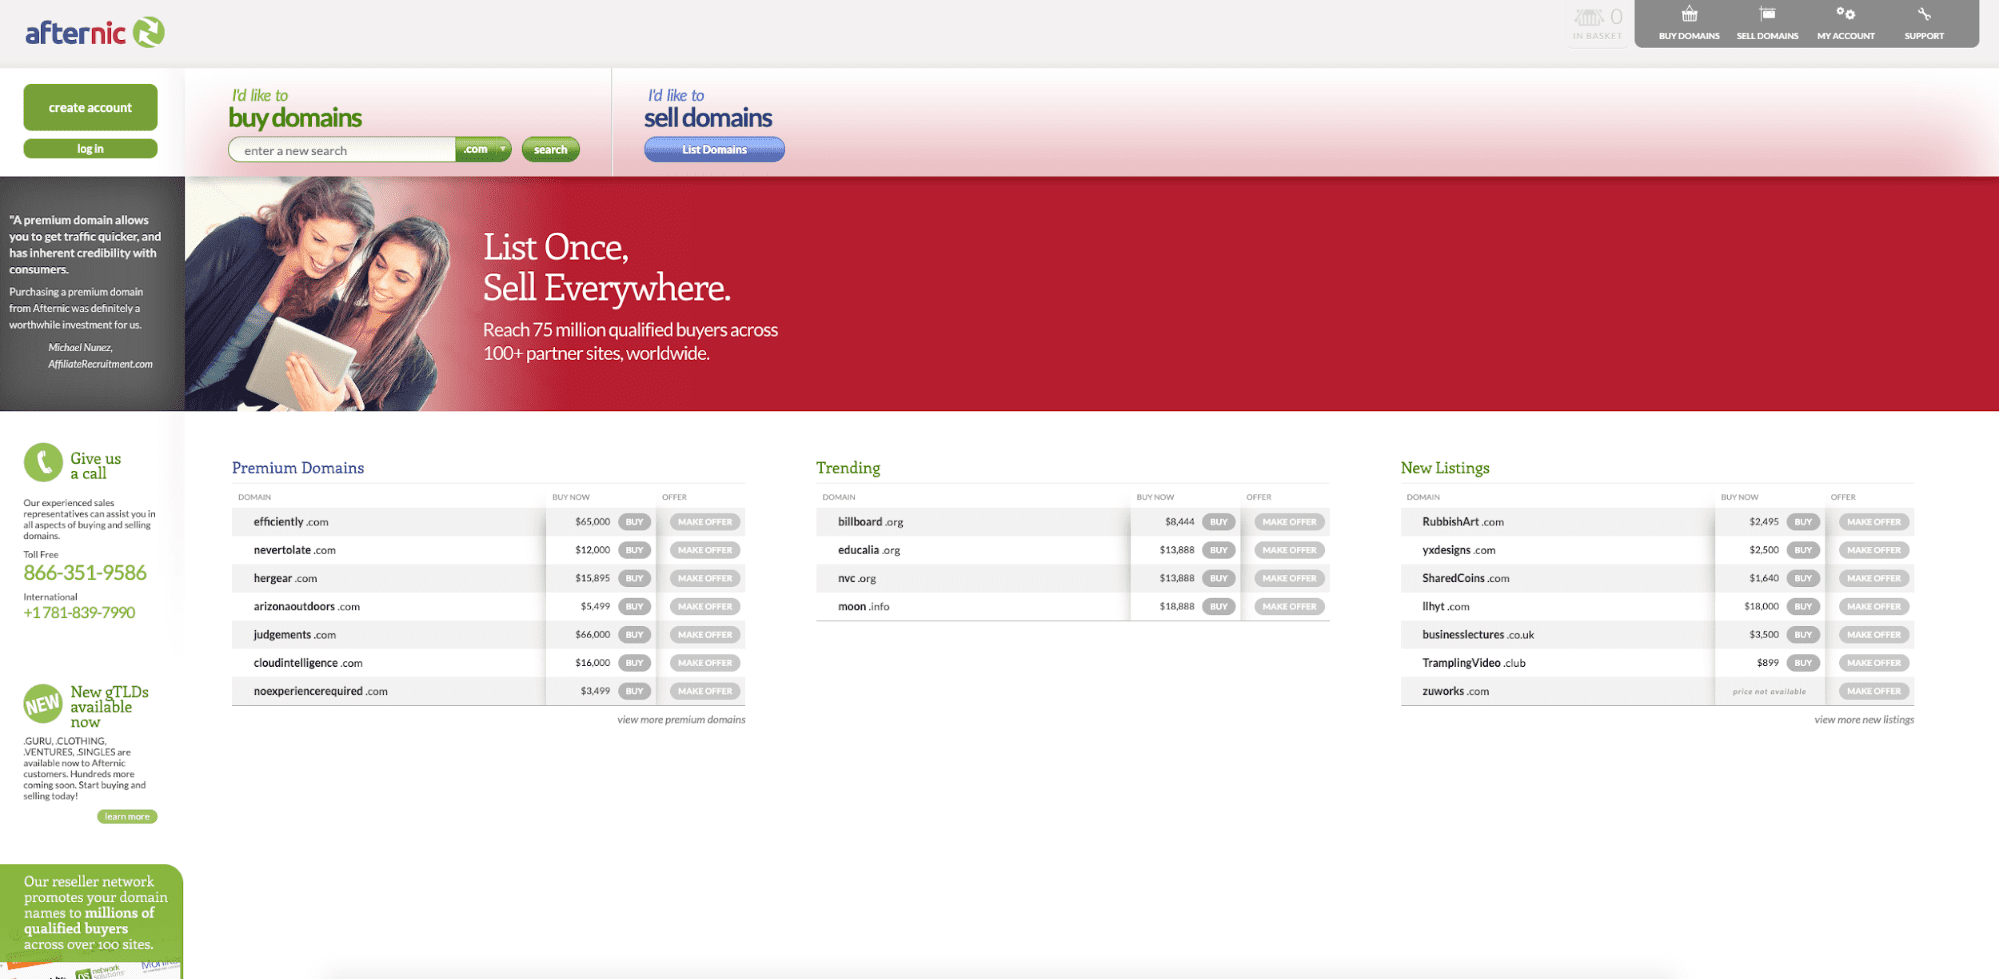
Task: Expand the .com extension dropdown
Action: click(484, 150)
